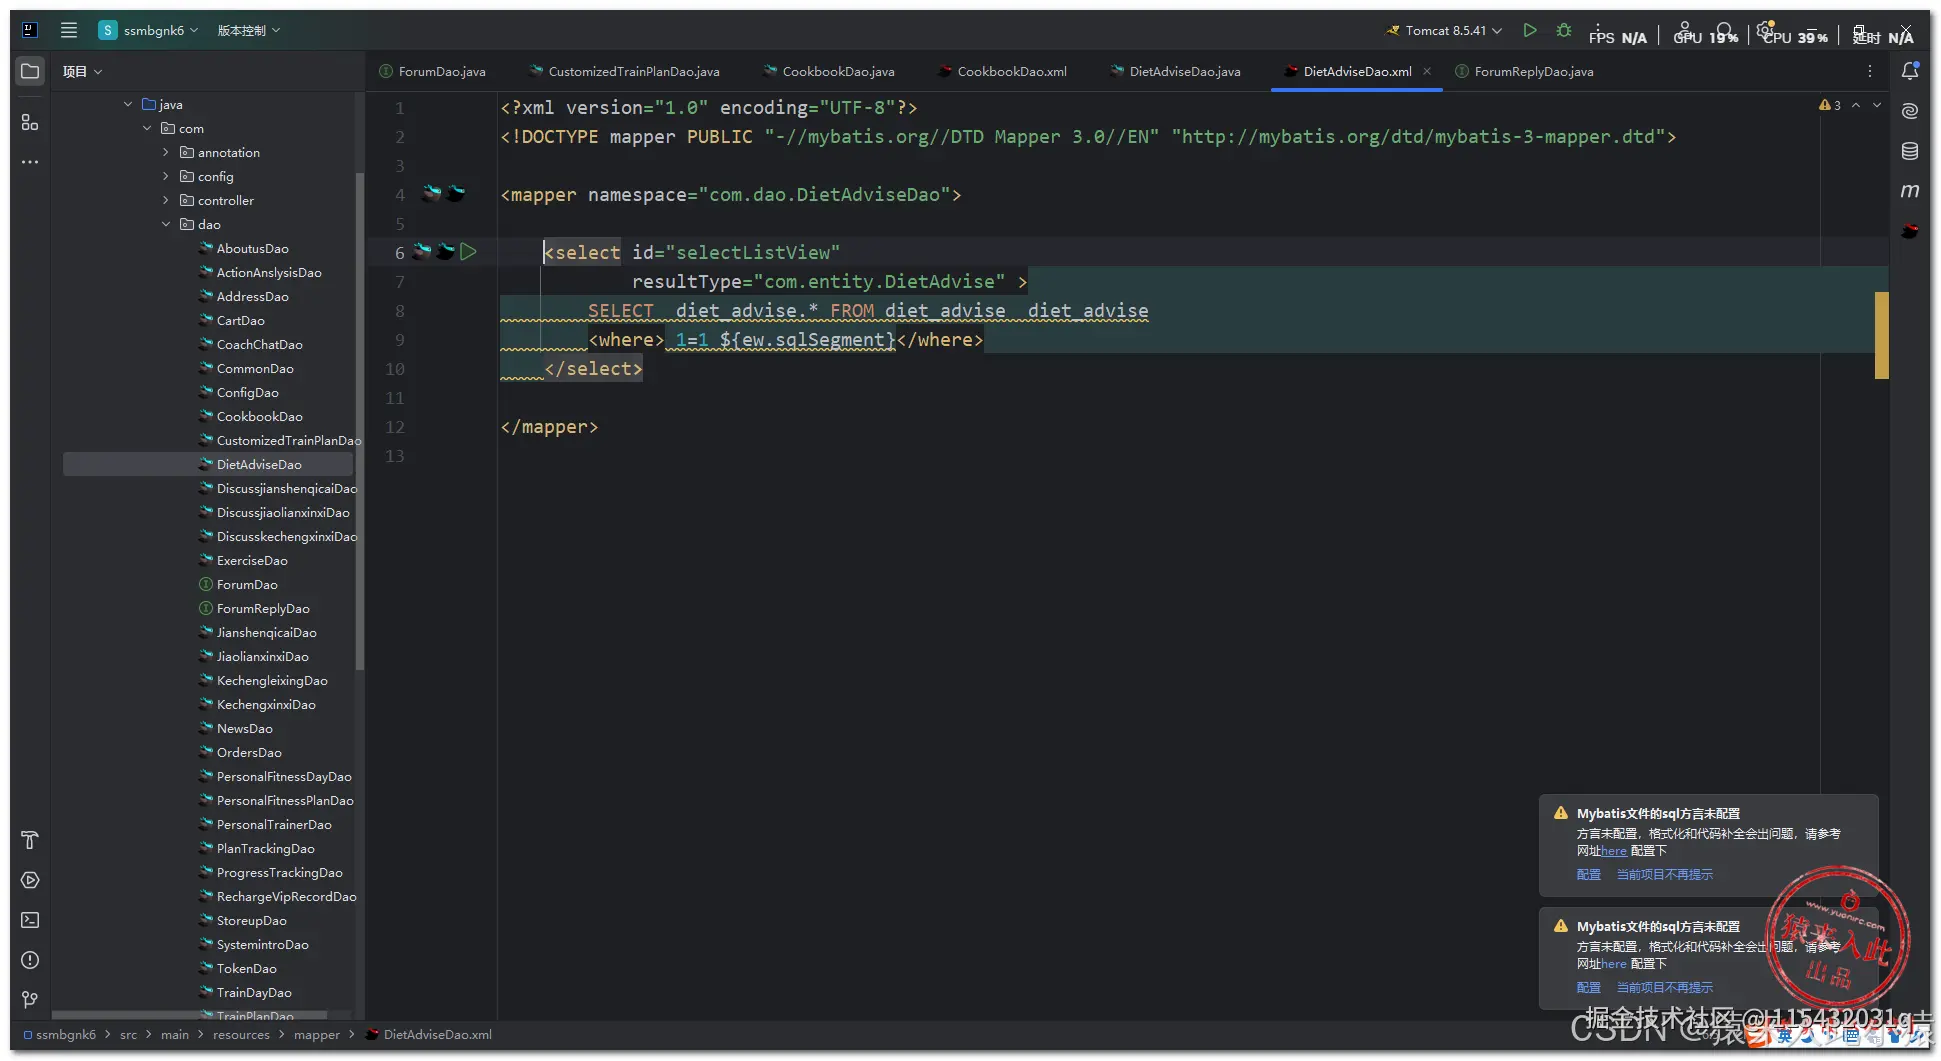Start debugging with the bug icon
This screenshot has width=1941, height=1061.
pos(1564,31)
